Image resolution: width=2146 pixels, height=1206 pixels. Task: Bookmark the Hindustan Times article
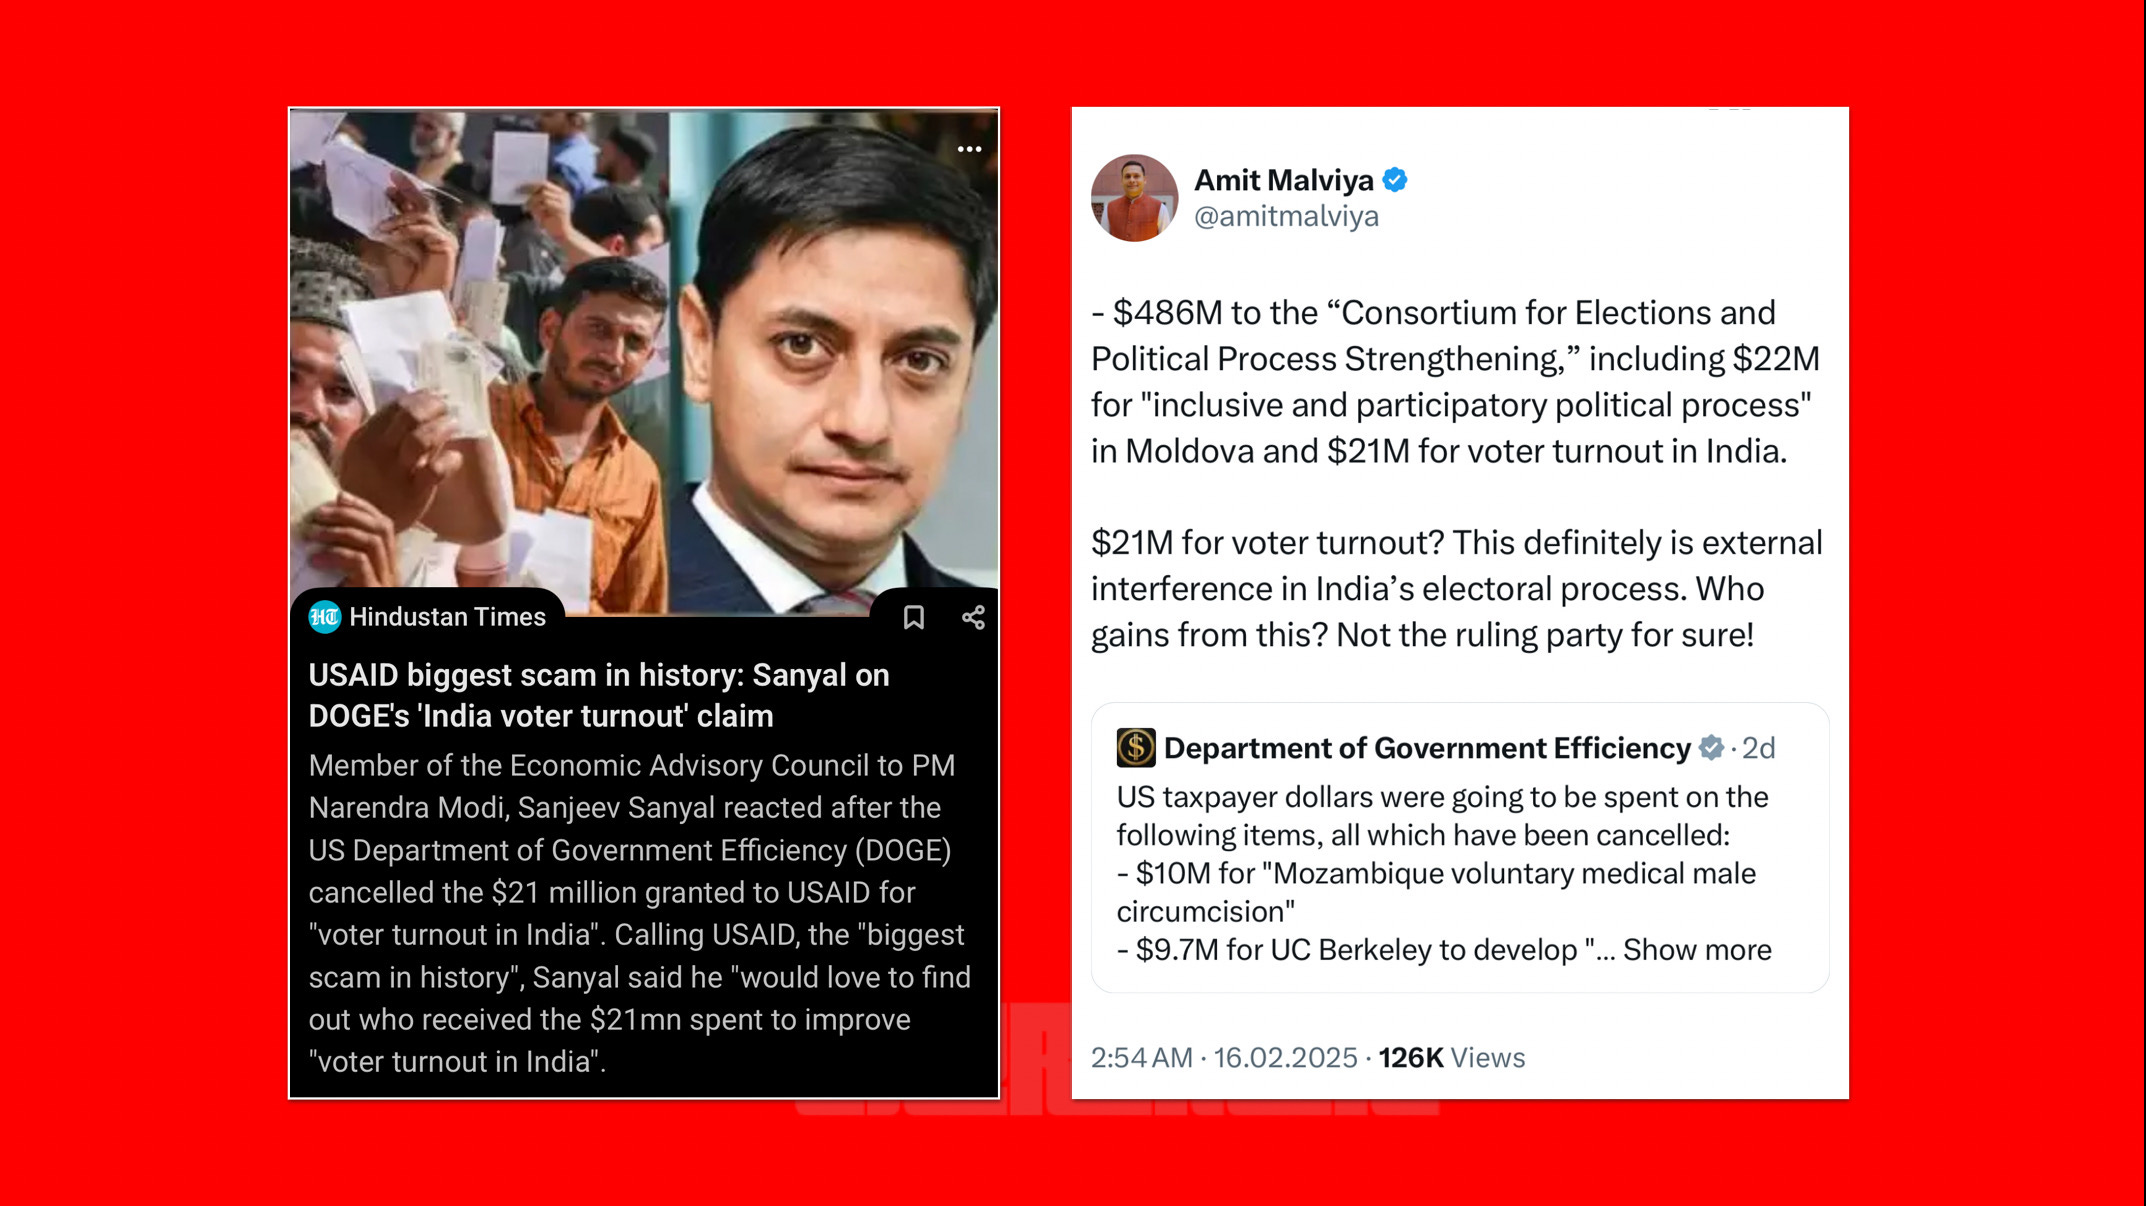[x=913, y=617]
